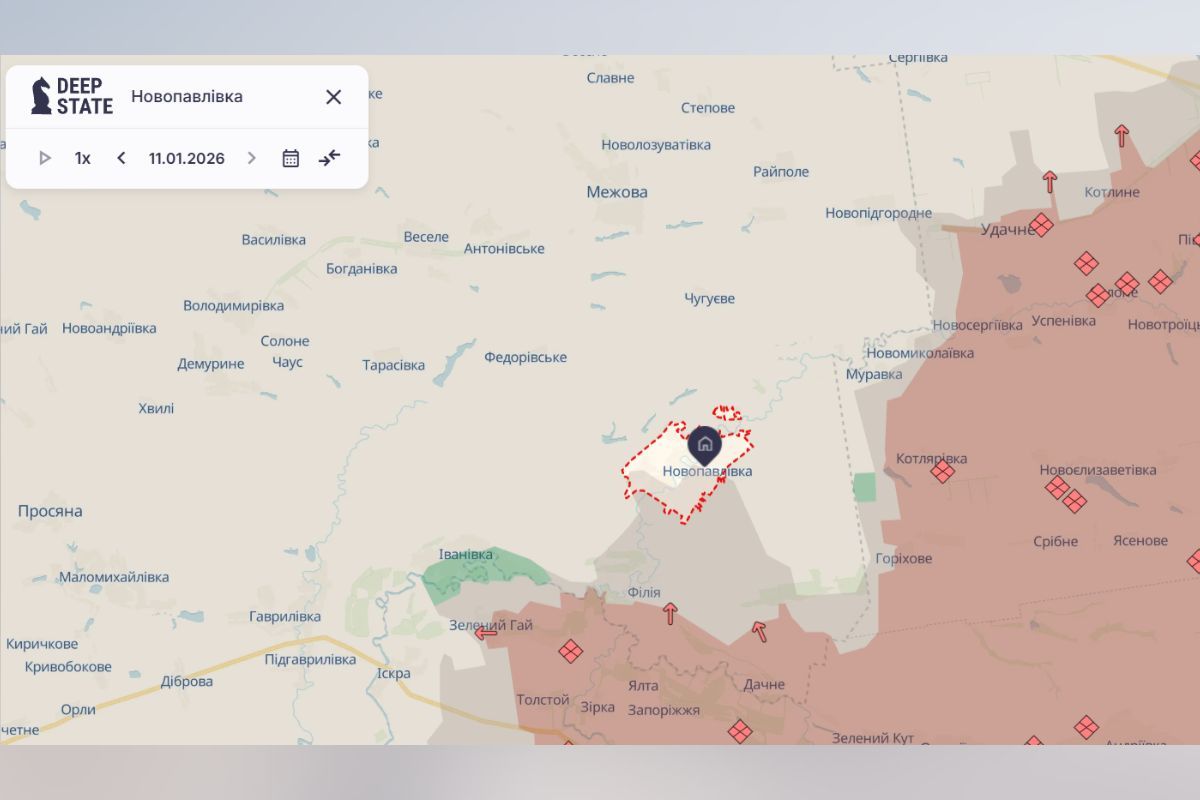The height and width of the screenshot is (800, 1200).
Task: Click the Просяна town label
Action: tap(50, 511)
